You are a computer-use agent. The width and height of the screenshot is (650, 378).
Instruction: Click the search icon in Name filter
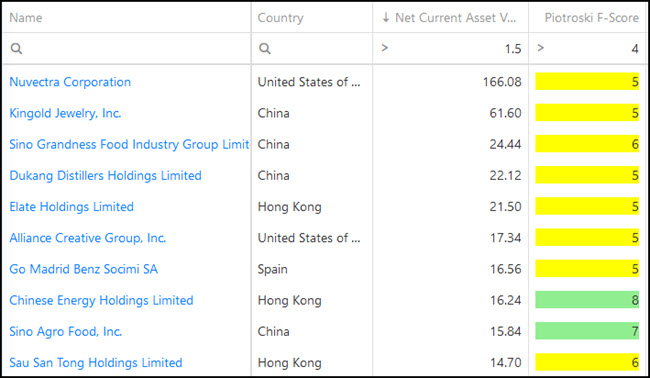[16, 48]
